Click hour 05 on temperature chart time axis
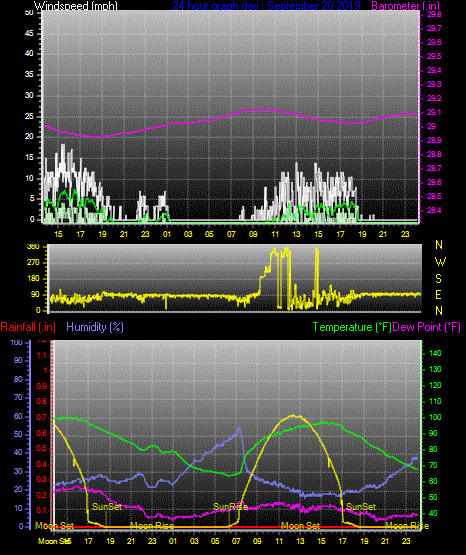 point(215,541)
